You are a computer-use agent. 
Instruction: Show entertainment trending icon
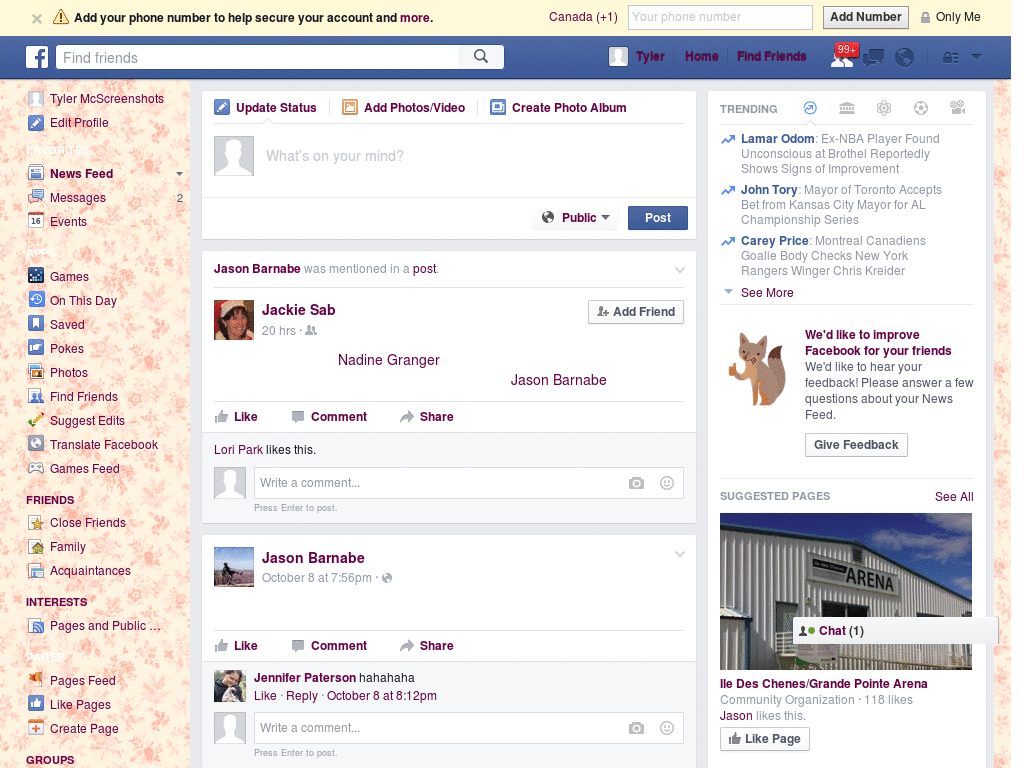(x=957, y=108)
